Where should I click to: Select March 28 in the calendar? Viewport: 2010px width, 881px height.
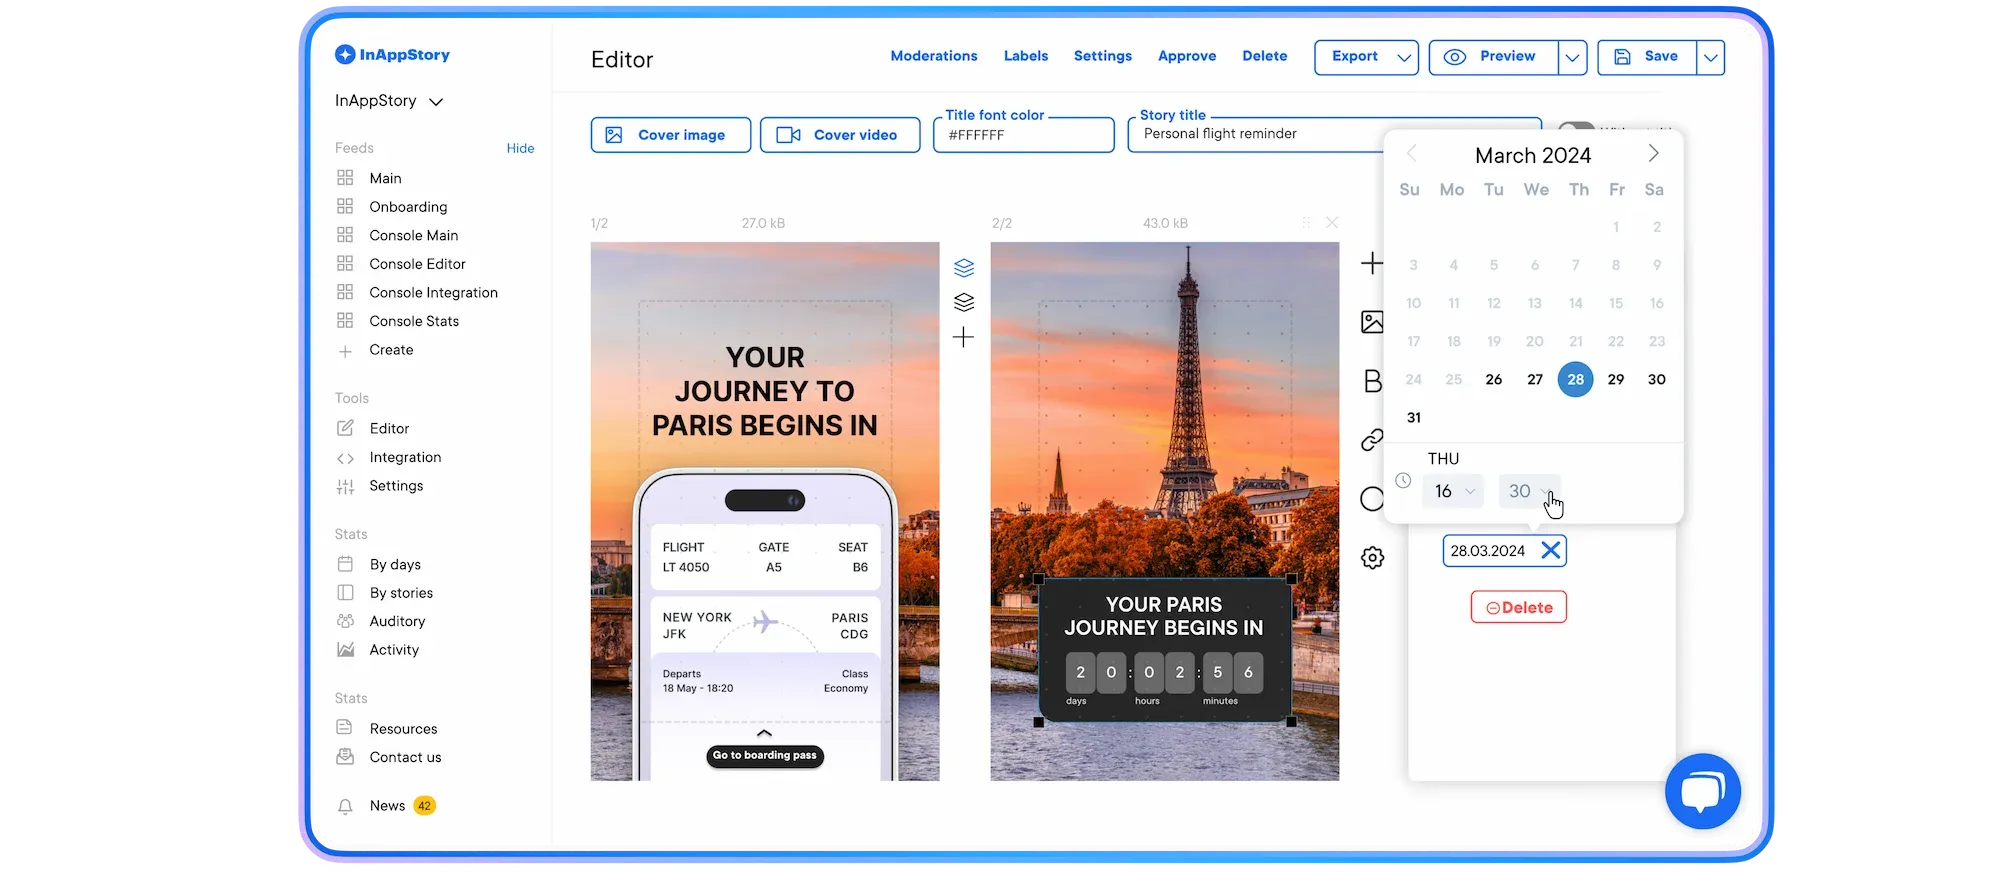coord(1575,379)
